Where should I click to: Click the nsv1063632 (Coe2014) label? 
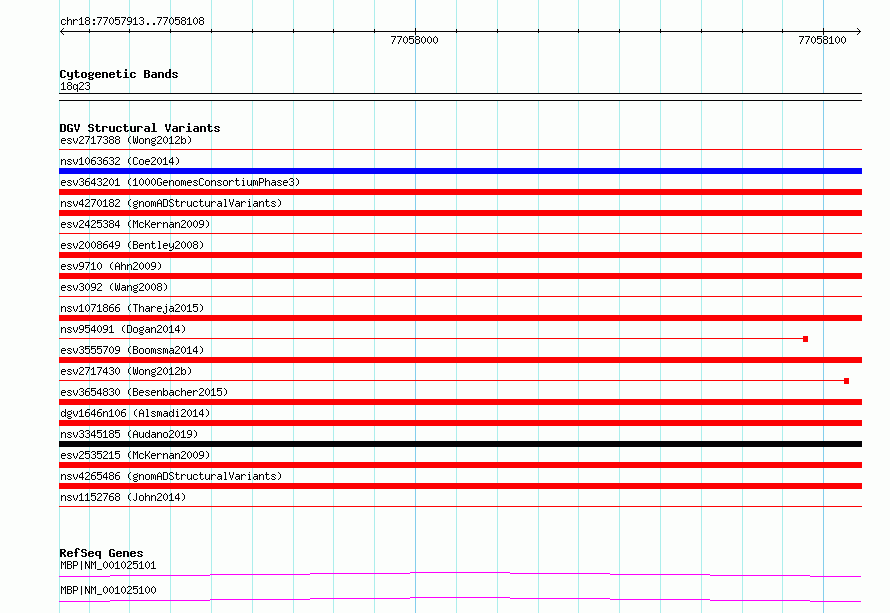pos(120,161)
